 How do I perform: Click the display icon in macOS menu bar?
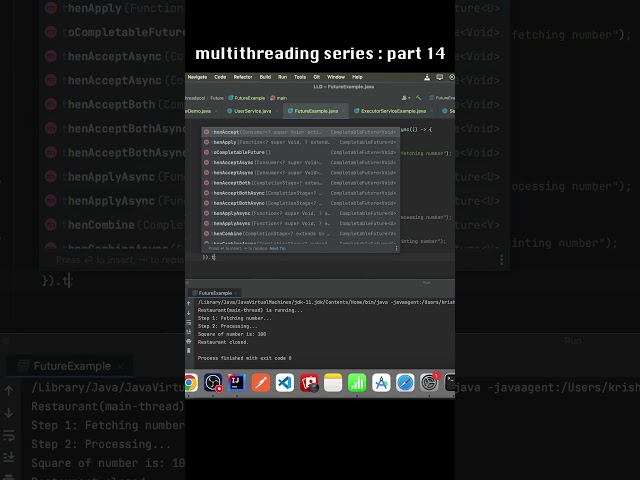[440, 77]
